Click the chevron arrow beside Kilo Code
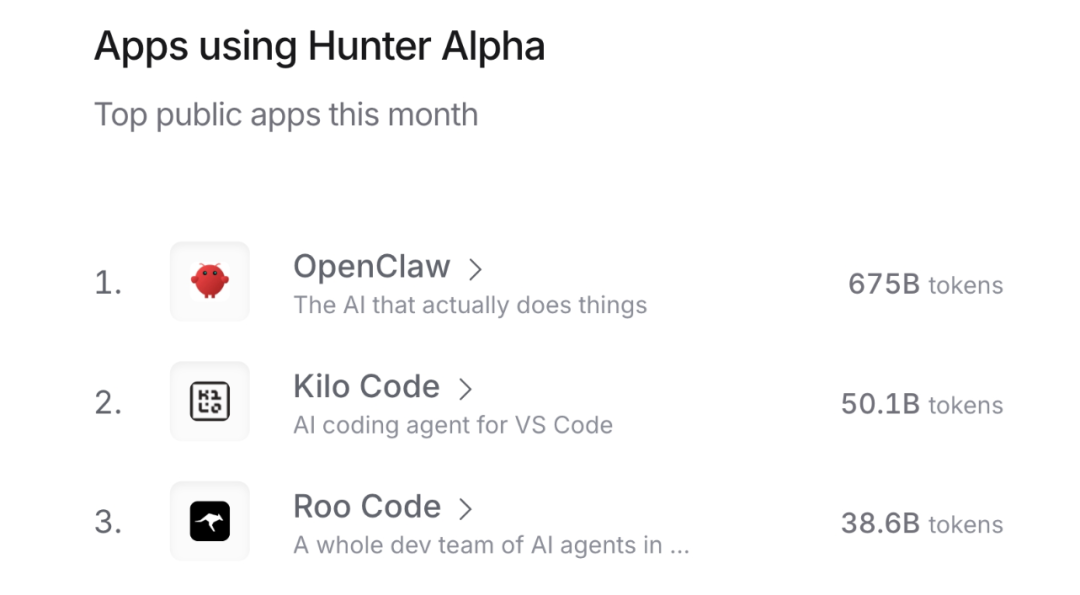This screenshot has width=1080, height=595. (465, 388)
